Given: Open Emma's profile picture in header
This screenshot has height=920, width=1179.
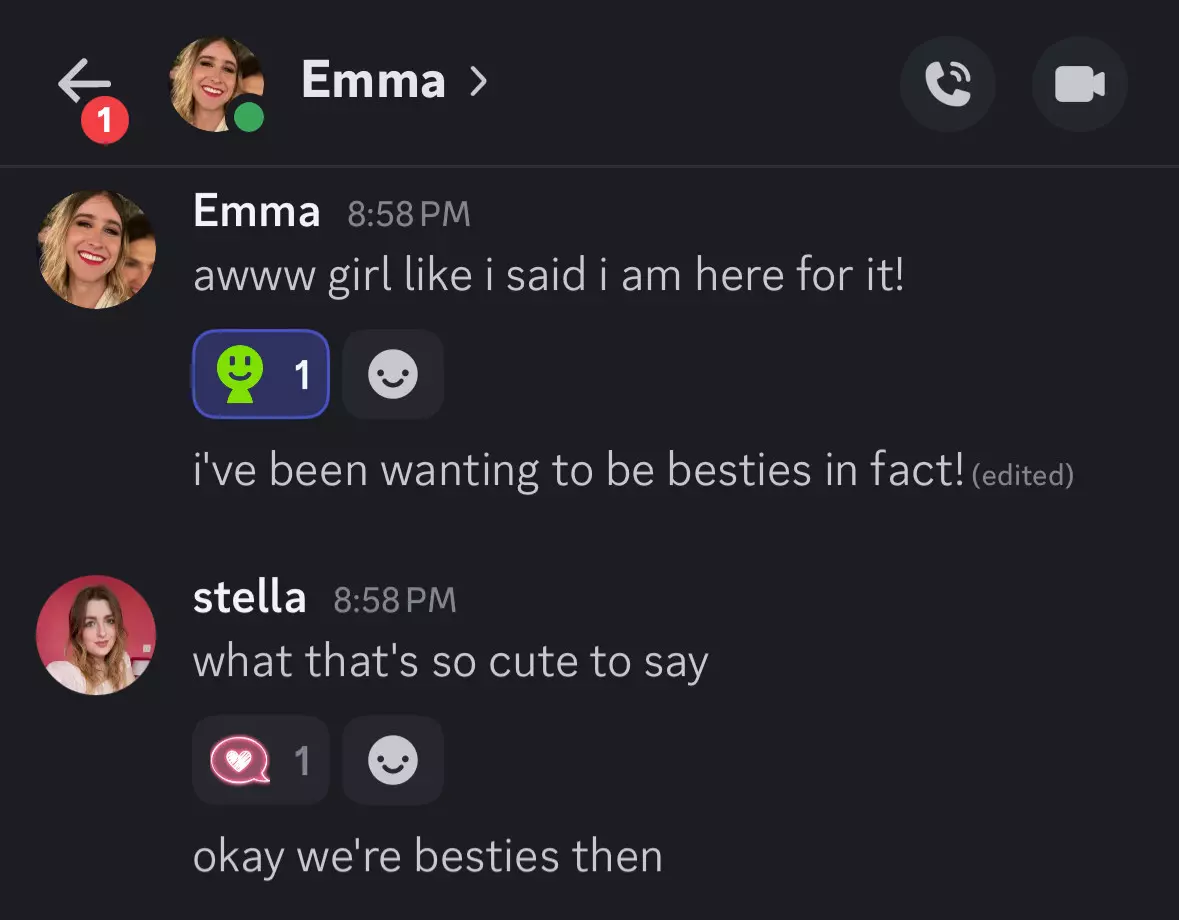Looking at the screenshot, I should coord(213,82).
